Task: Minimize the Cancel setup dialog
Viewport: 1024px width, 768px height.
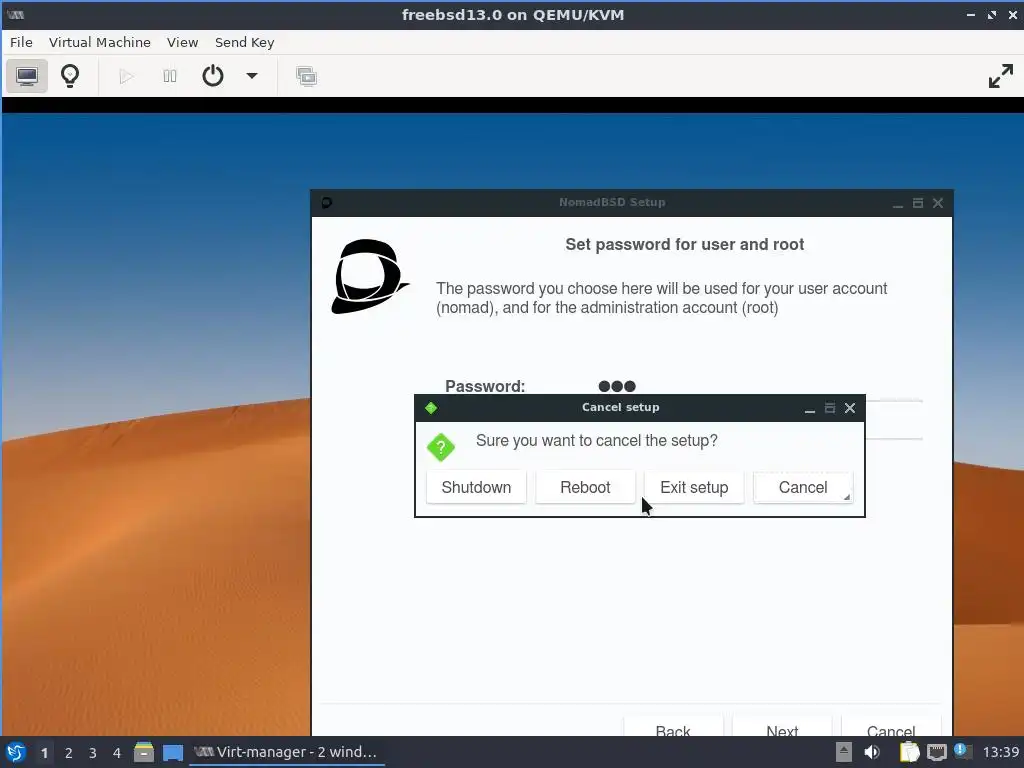Action: [810, 408]
